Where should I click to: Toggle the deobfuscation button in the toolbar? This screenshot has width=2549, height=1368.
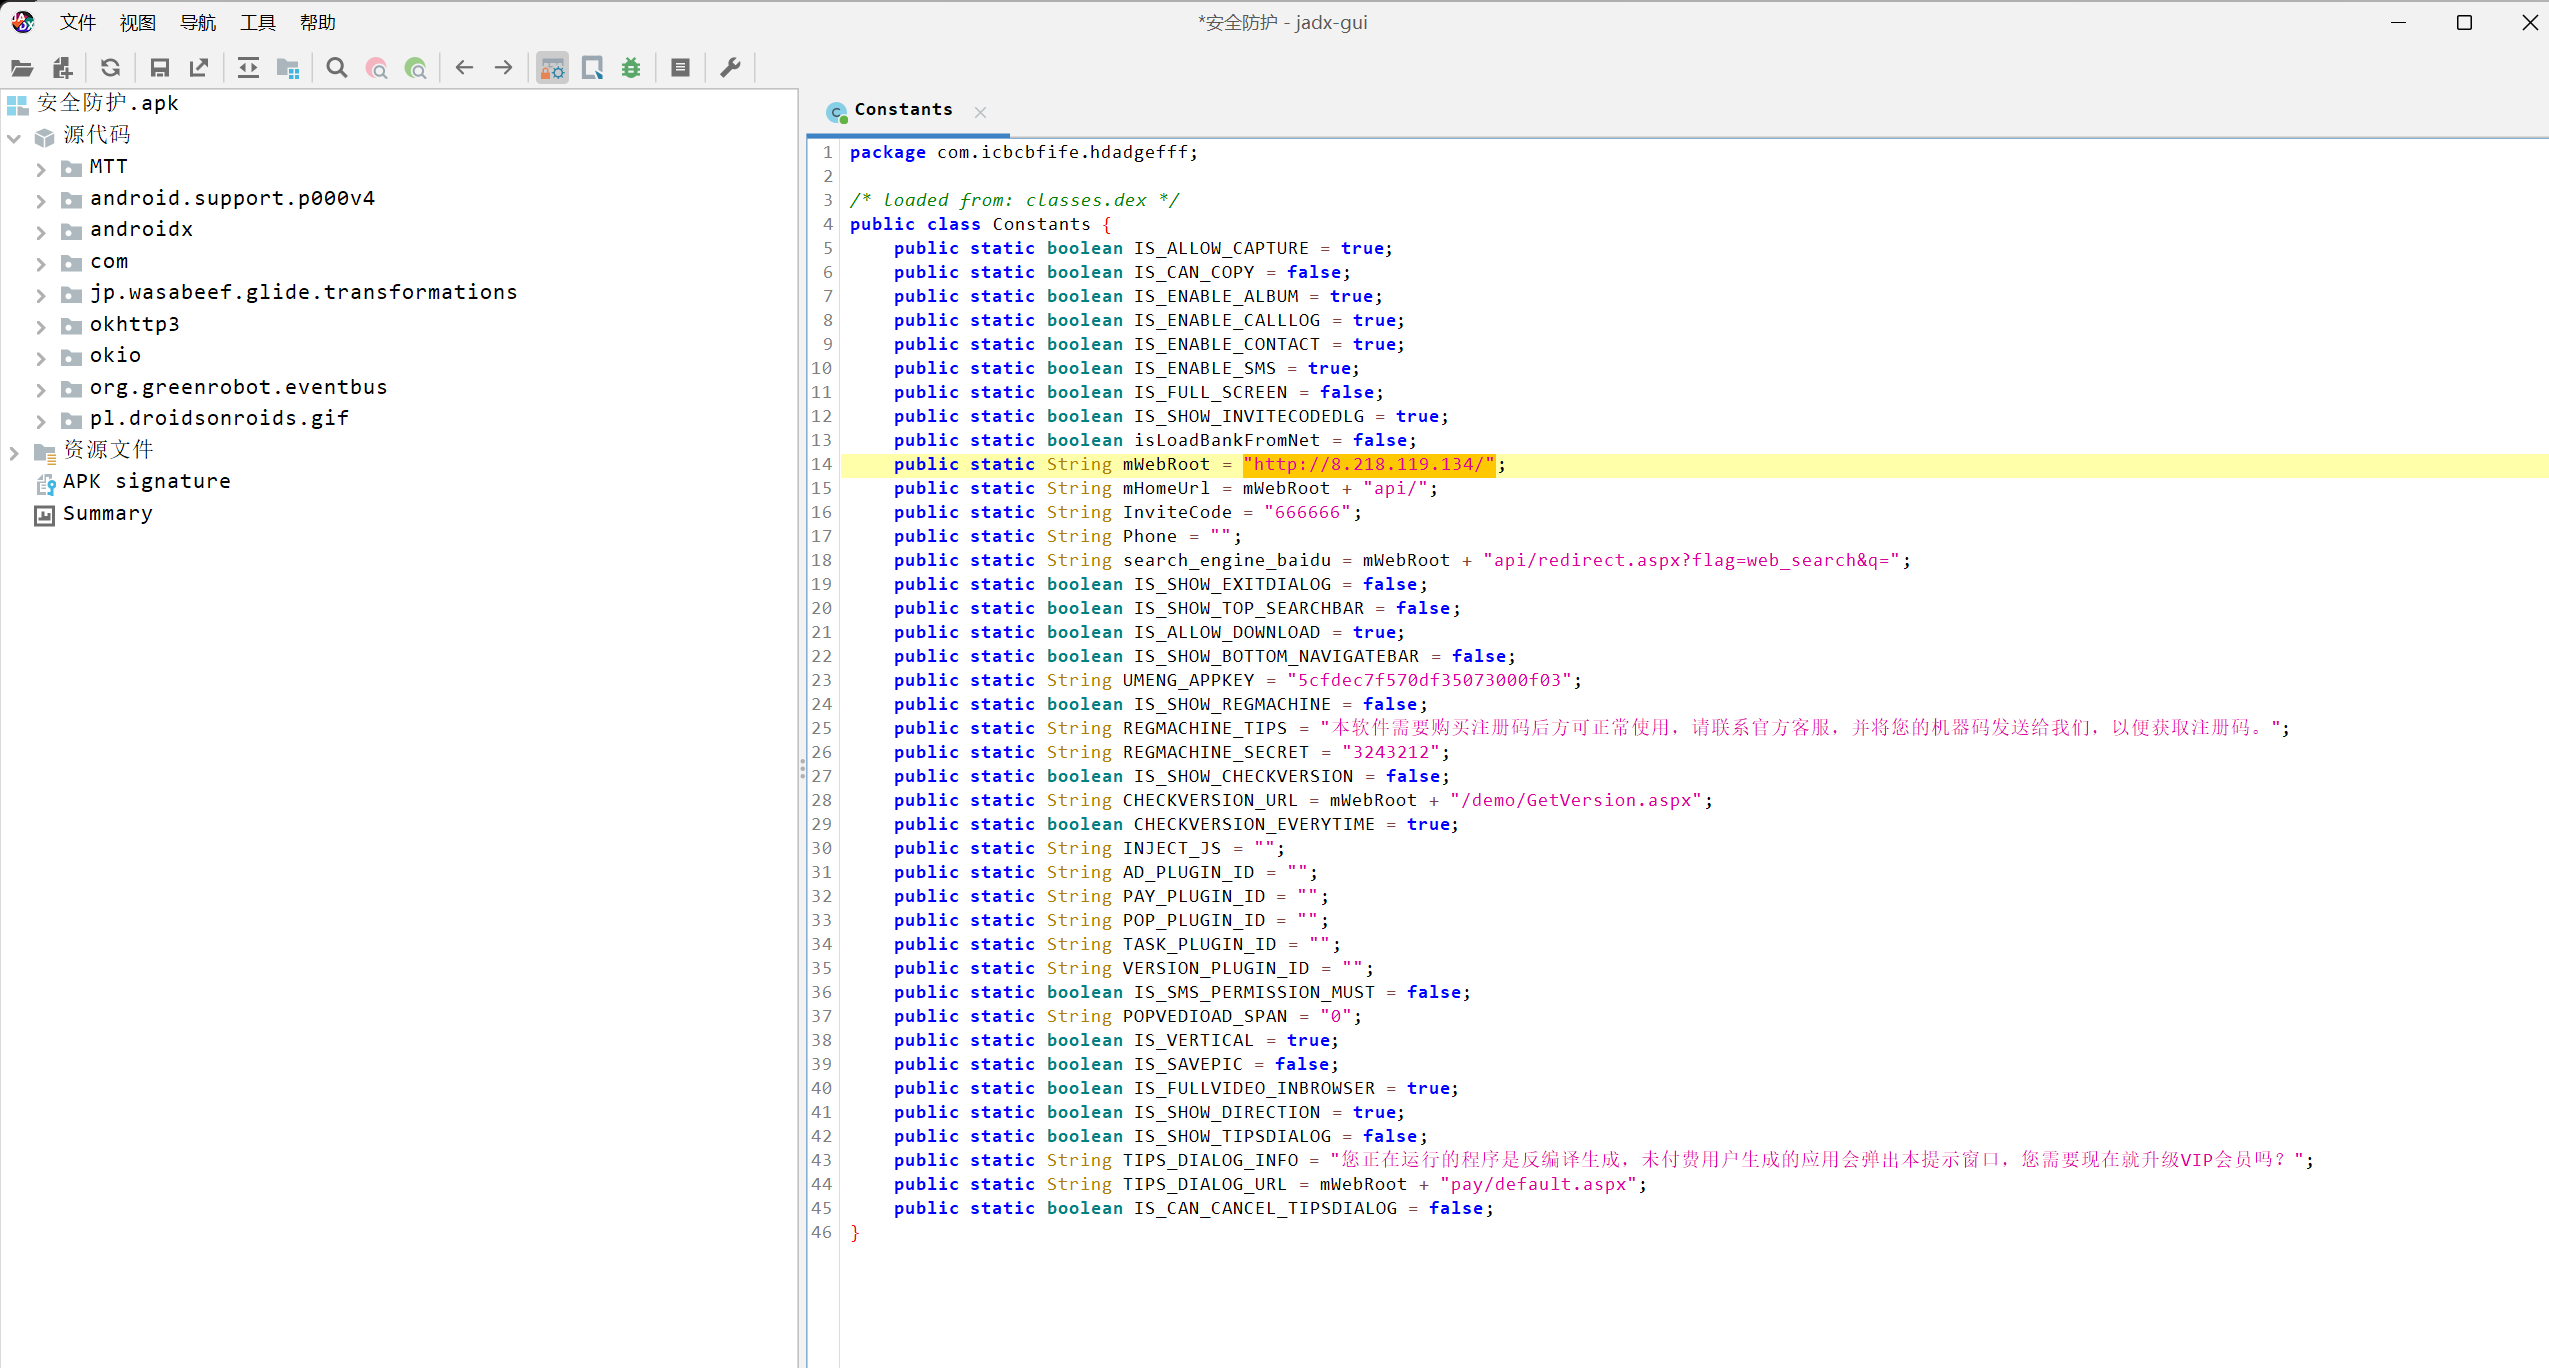(552, 68)
